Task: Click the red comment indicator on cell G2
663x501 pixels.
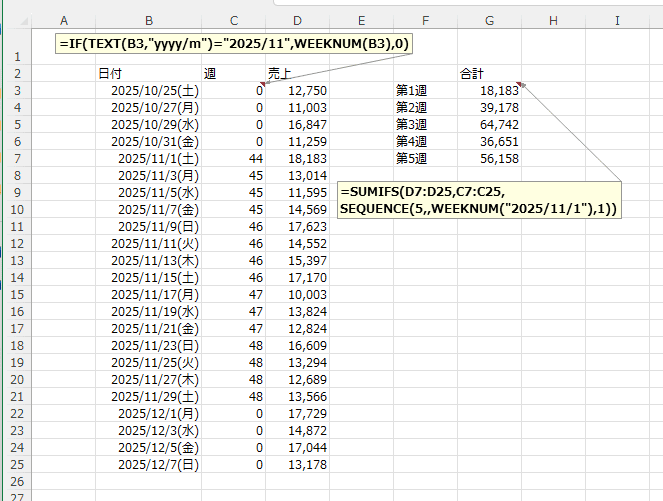Action: coord(519,84)
